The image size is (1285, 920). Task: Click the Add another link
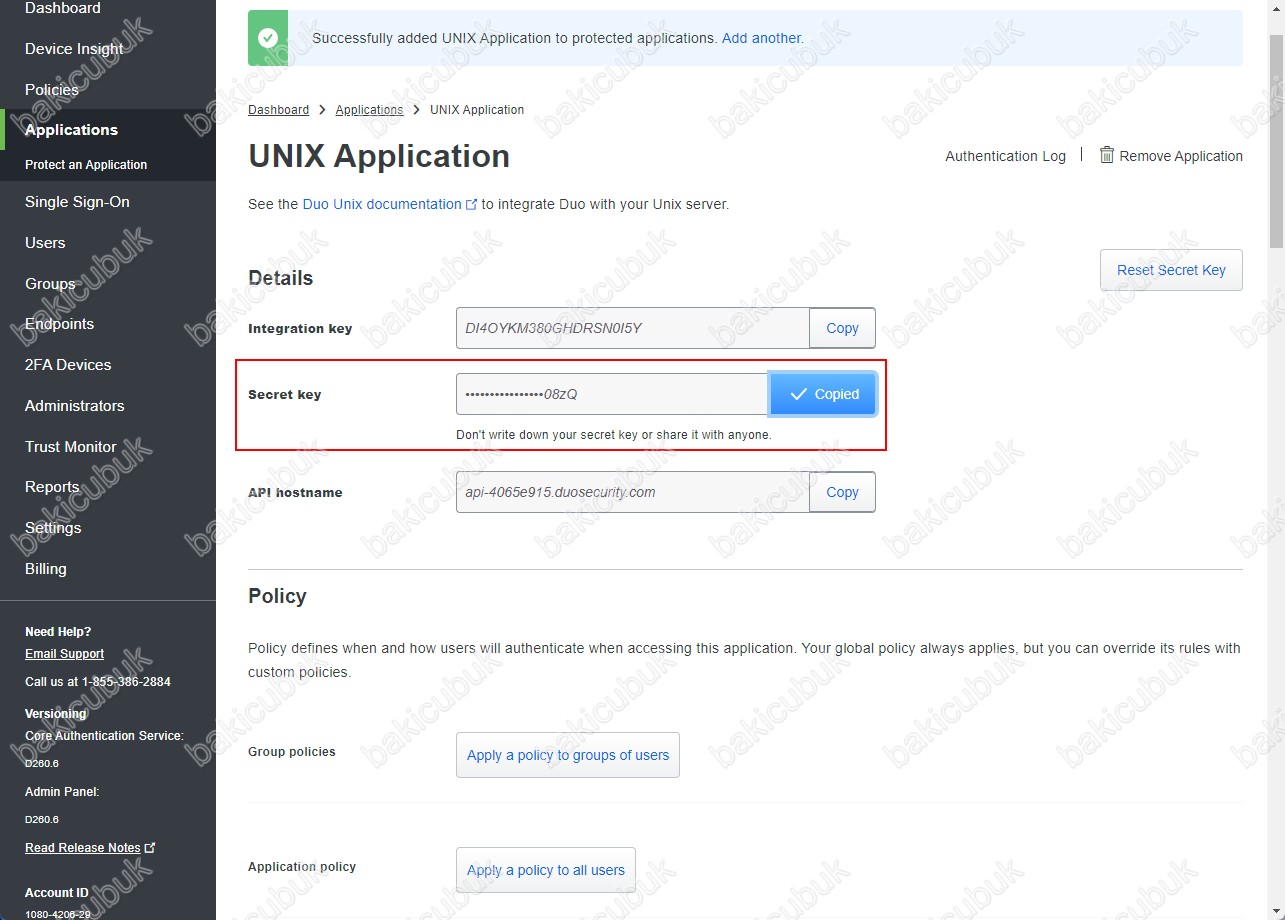762,38
